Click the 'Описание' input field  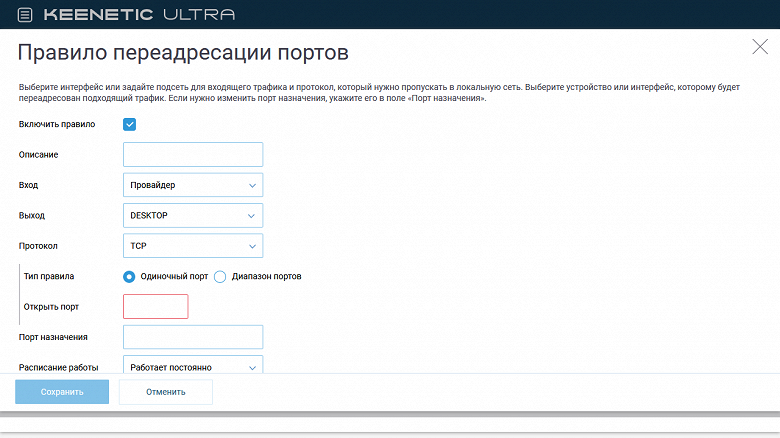tap(193, 154)
